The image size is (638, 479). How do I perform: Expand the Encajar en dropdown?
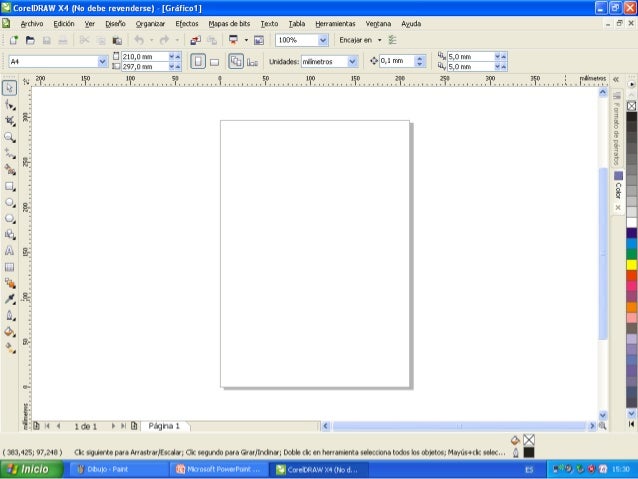tap(380, 40)
